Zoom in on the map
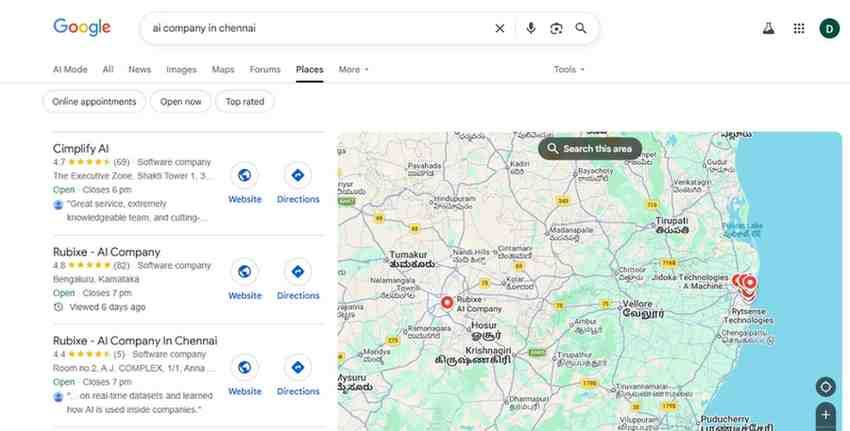This screenshot has height=431, width=850. 826,415
